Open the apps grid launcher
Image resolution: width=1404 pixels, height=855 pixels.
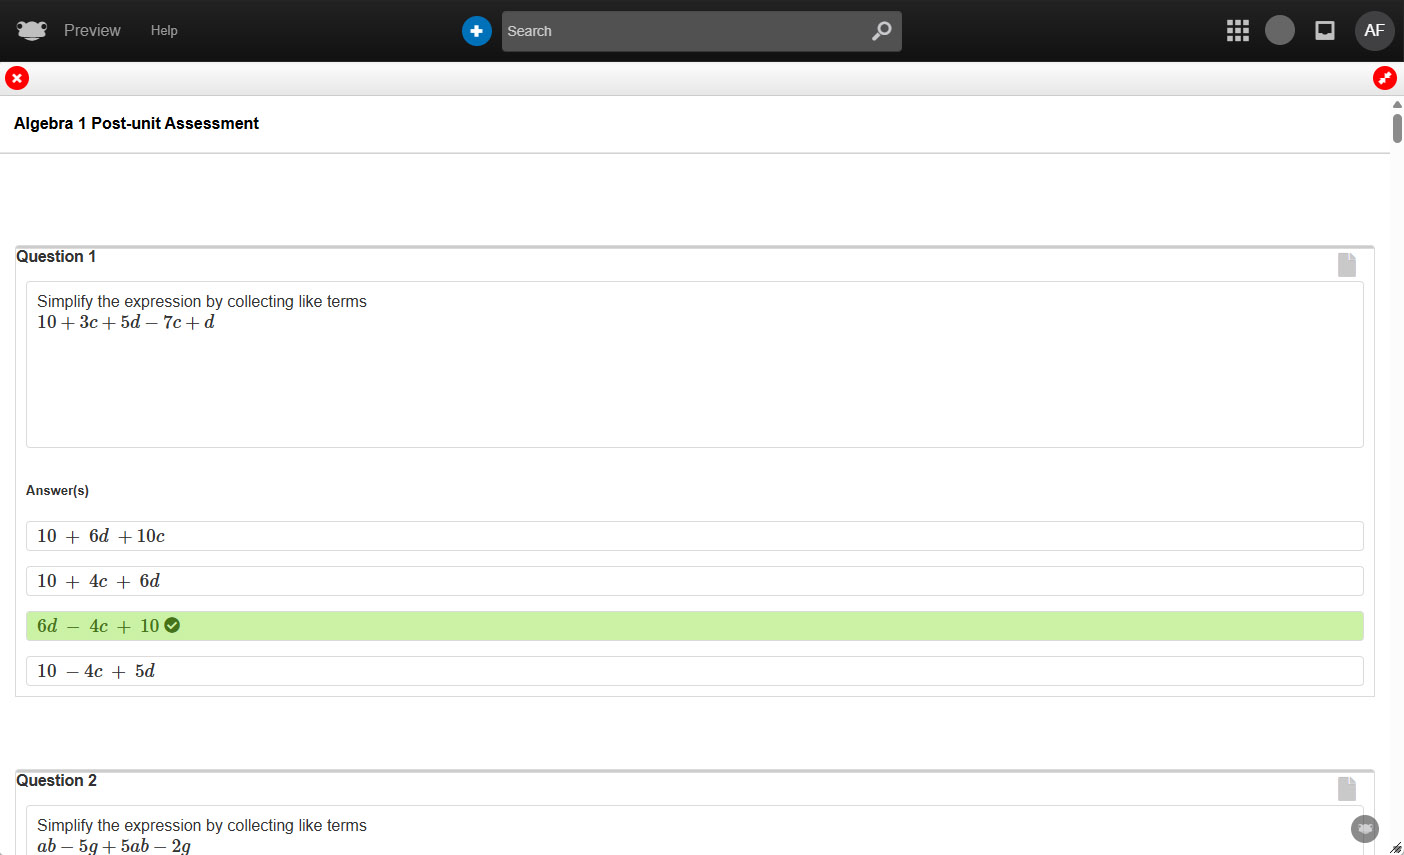tap(1238, 31)
